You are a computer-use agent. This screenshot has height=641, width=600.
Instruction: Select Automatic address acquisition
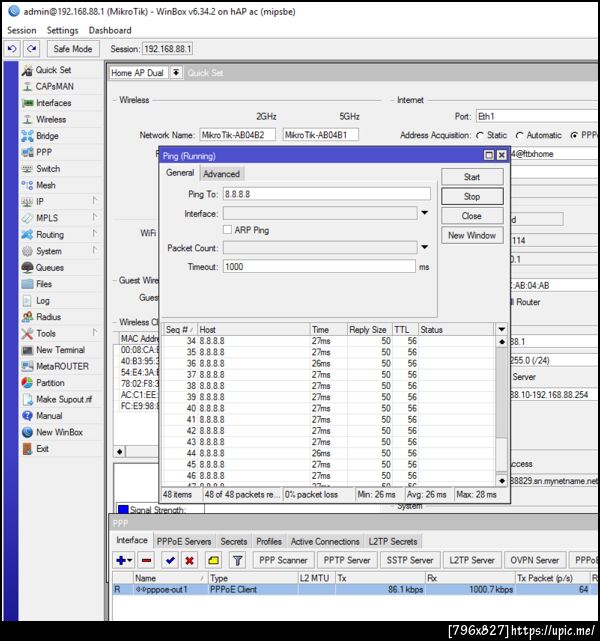click(519, 135)
